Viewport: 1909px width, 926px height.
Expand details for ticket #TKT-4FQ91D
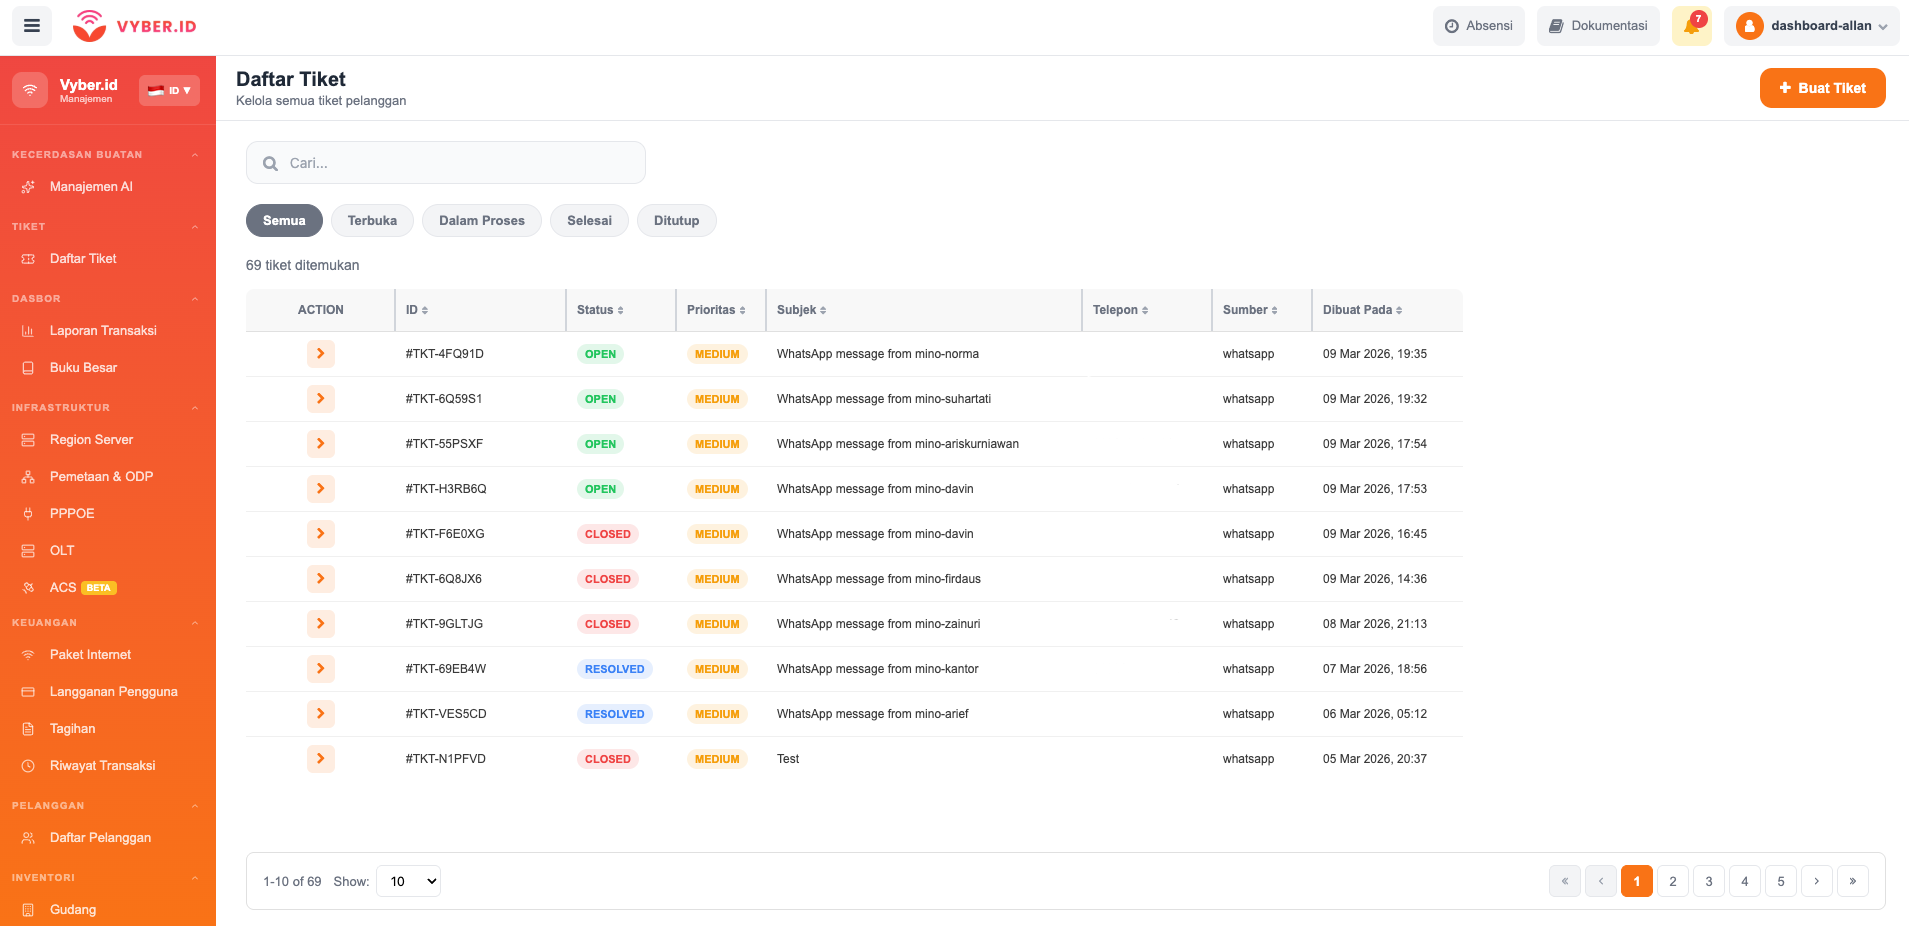coord(320,353)
